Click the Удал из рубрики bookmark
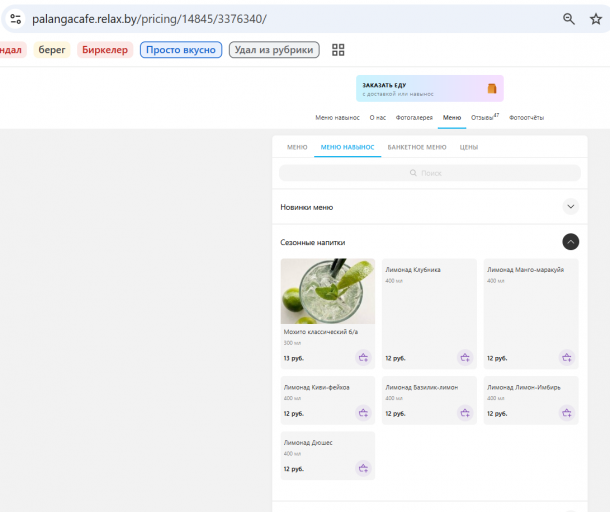Screen dimensions: 610x512 click(x=274, y=50)
